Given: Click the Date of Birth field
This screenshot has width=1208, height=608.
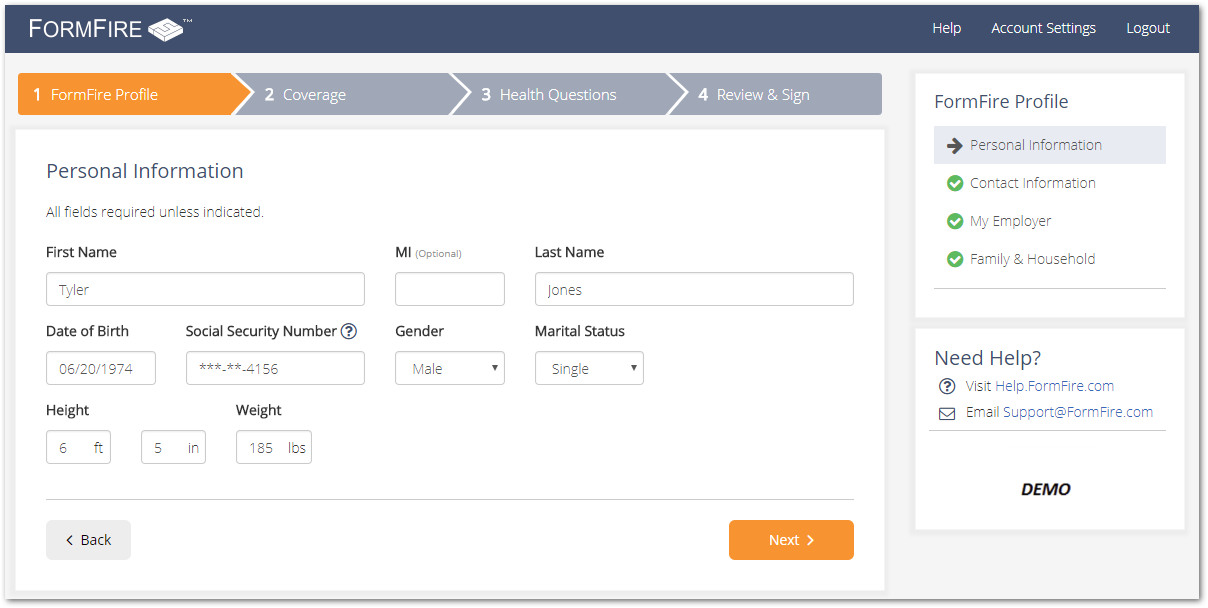Looking at the screenshot, I should 101,368.
